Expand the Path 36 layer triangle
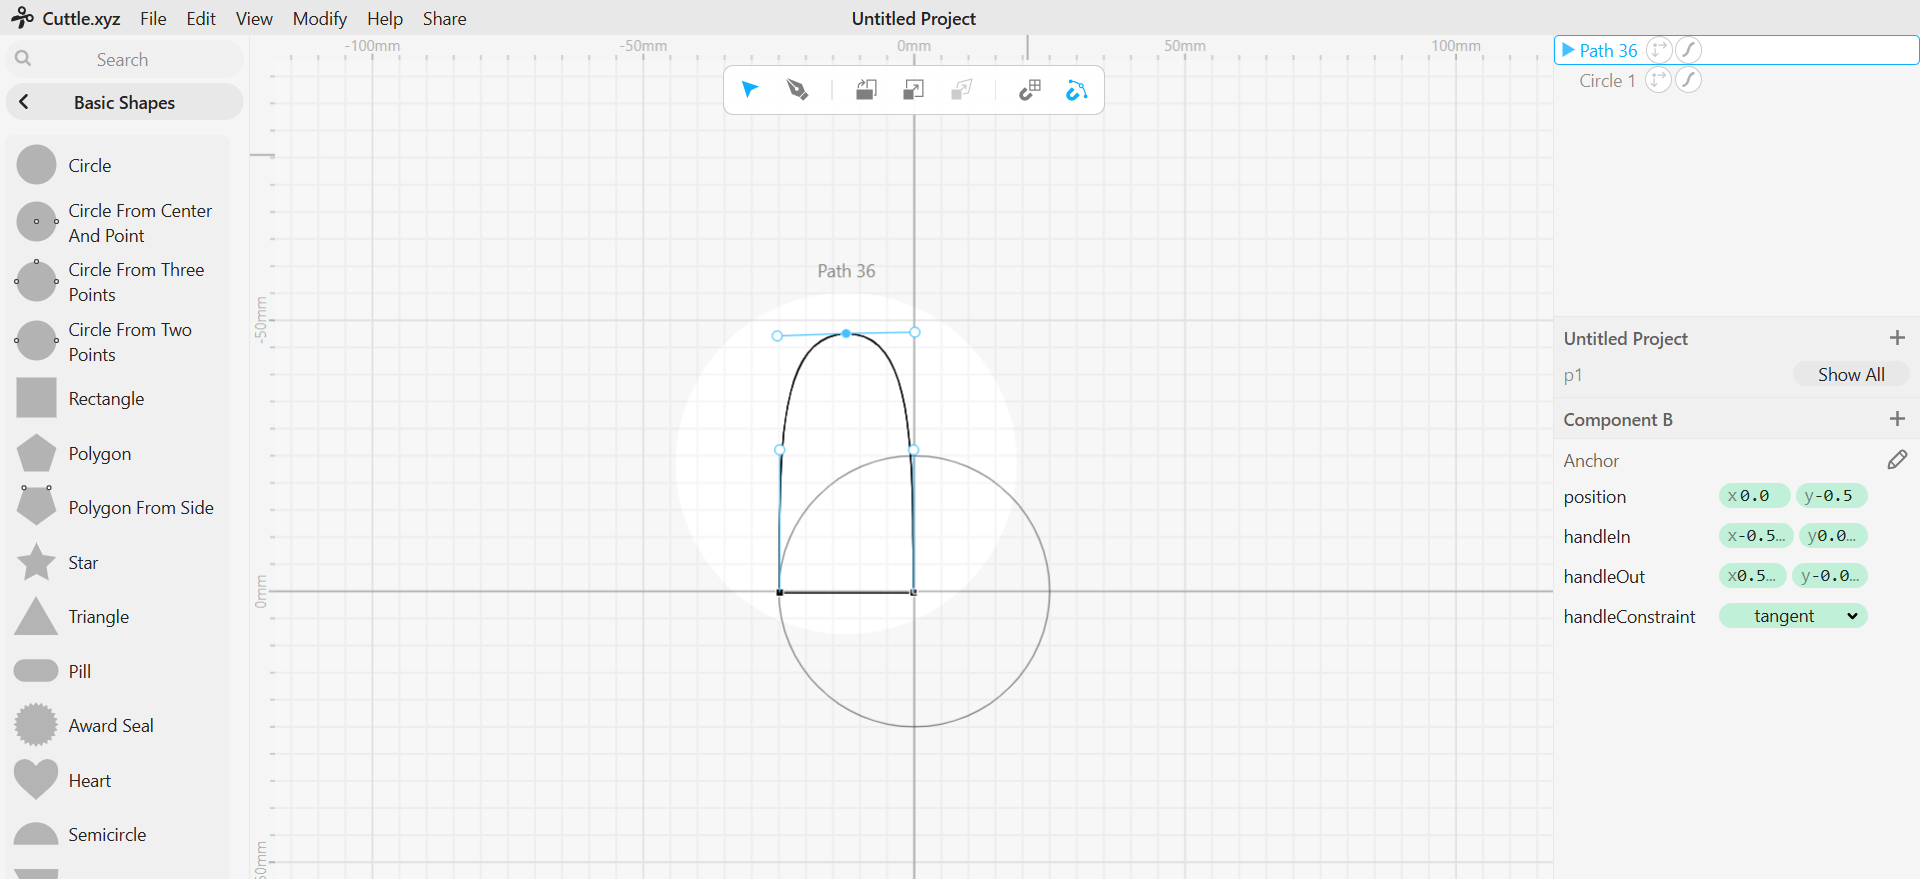The image size is (1920, 879). [x=1568, y=50]
